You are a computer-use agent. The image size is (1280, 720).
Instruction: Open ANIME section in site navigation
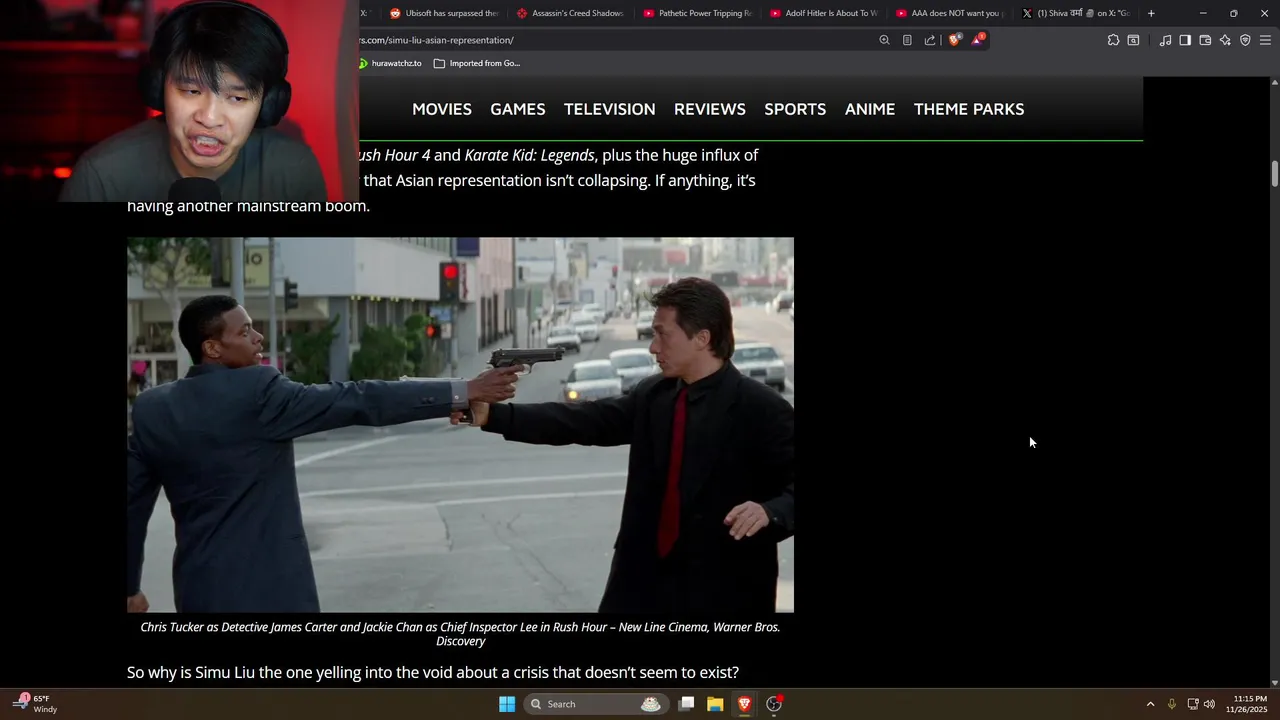(870, 109)
